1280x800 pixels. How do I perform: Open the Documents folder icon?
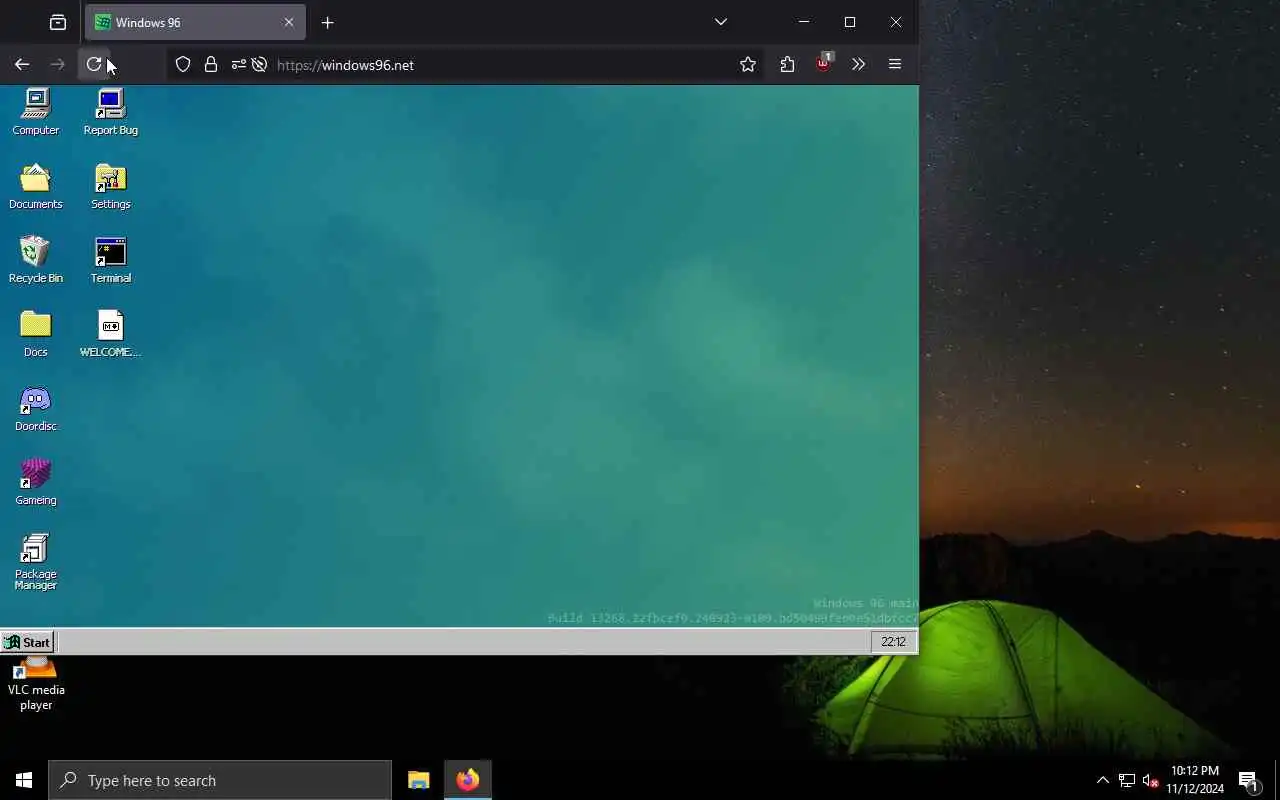(x=36, y=186)
